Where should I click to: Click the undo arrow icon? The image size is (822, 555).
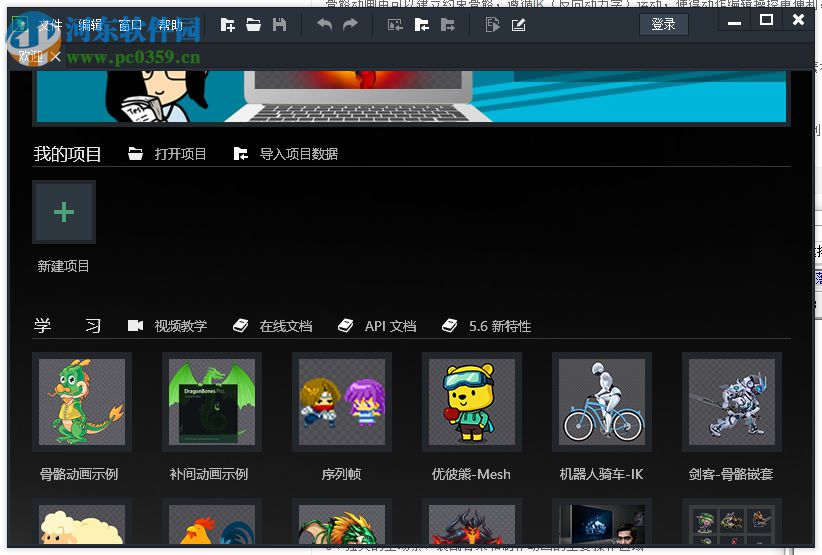point(325,25)
